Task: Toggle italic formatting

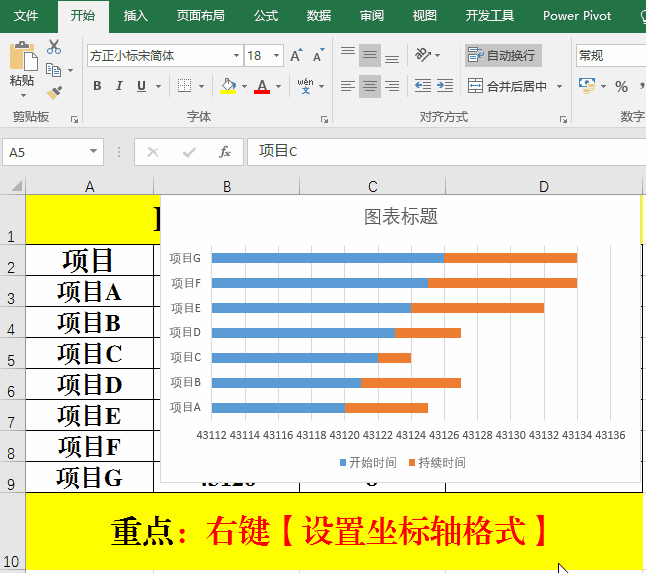Action: click(122, 86)
